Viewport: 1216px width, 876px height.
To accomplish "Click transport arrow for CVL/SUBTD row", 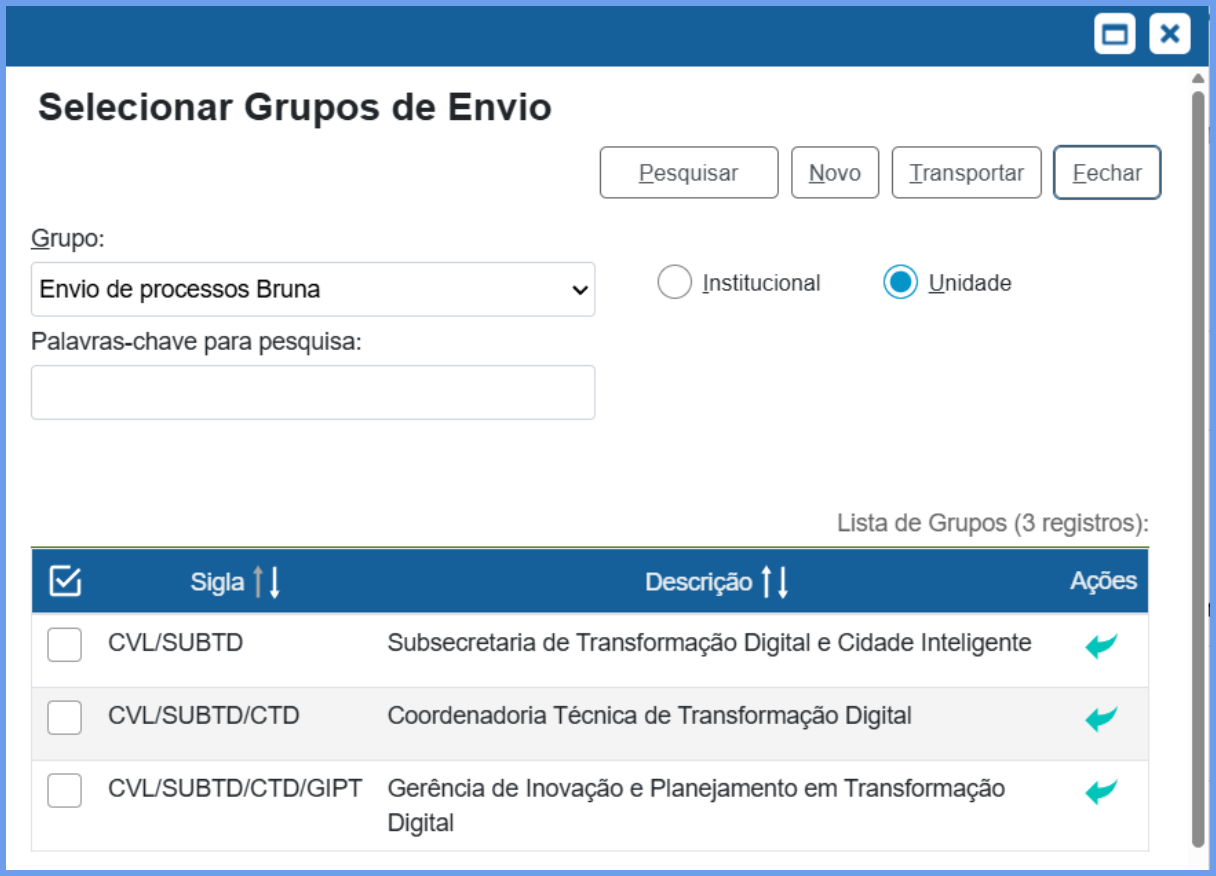I will (1101, 646).
